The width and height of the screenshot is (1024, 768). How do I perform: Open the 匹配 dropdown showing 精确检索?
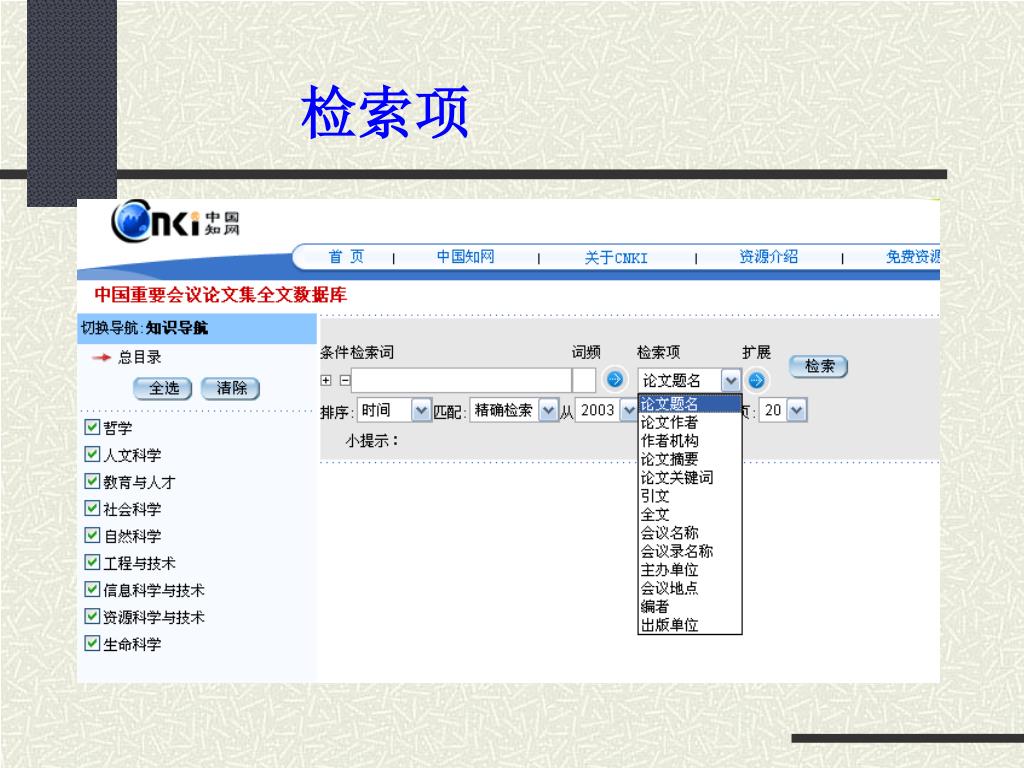[514, 411]
